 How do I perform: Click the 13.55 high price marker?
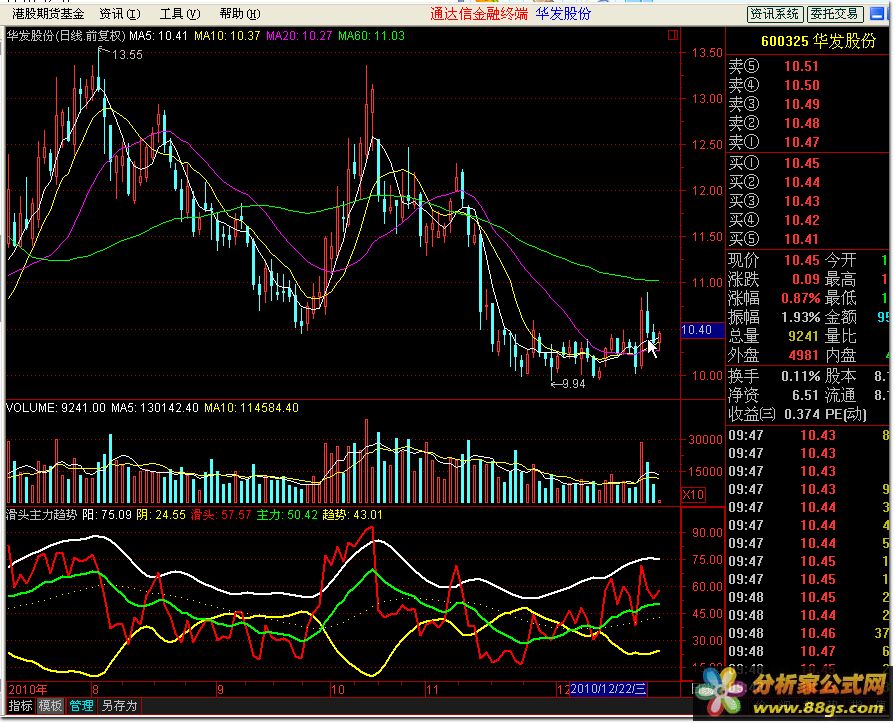tap(127, 55)
